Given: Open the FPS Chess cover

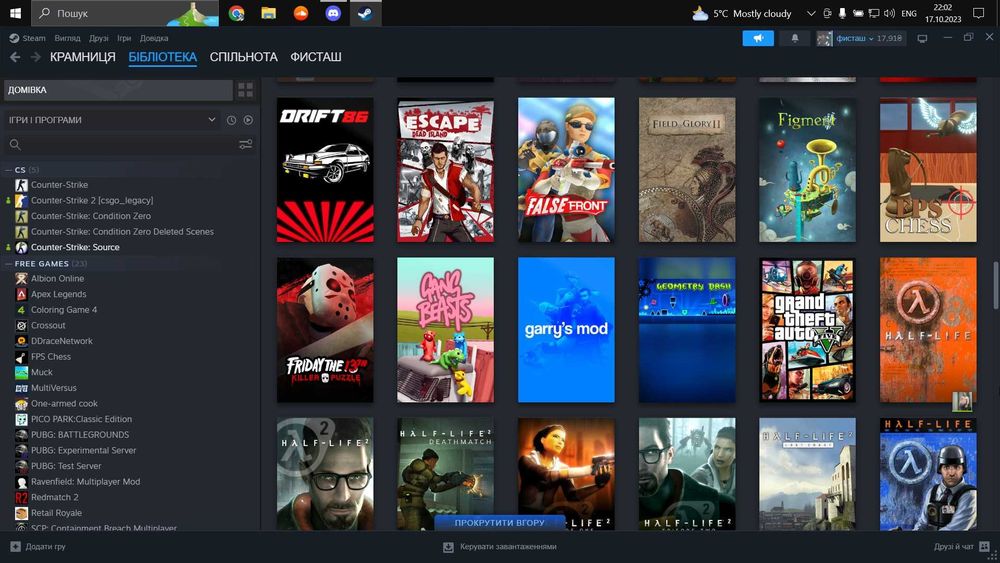Looking at the screenshot, I should click(928, 170).
